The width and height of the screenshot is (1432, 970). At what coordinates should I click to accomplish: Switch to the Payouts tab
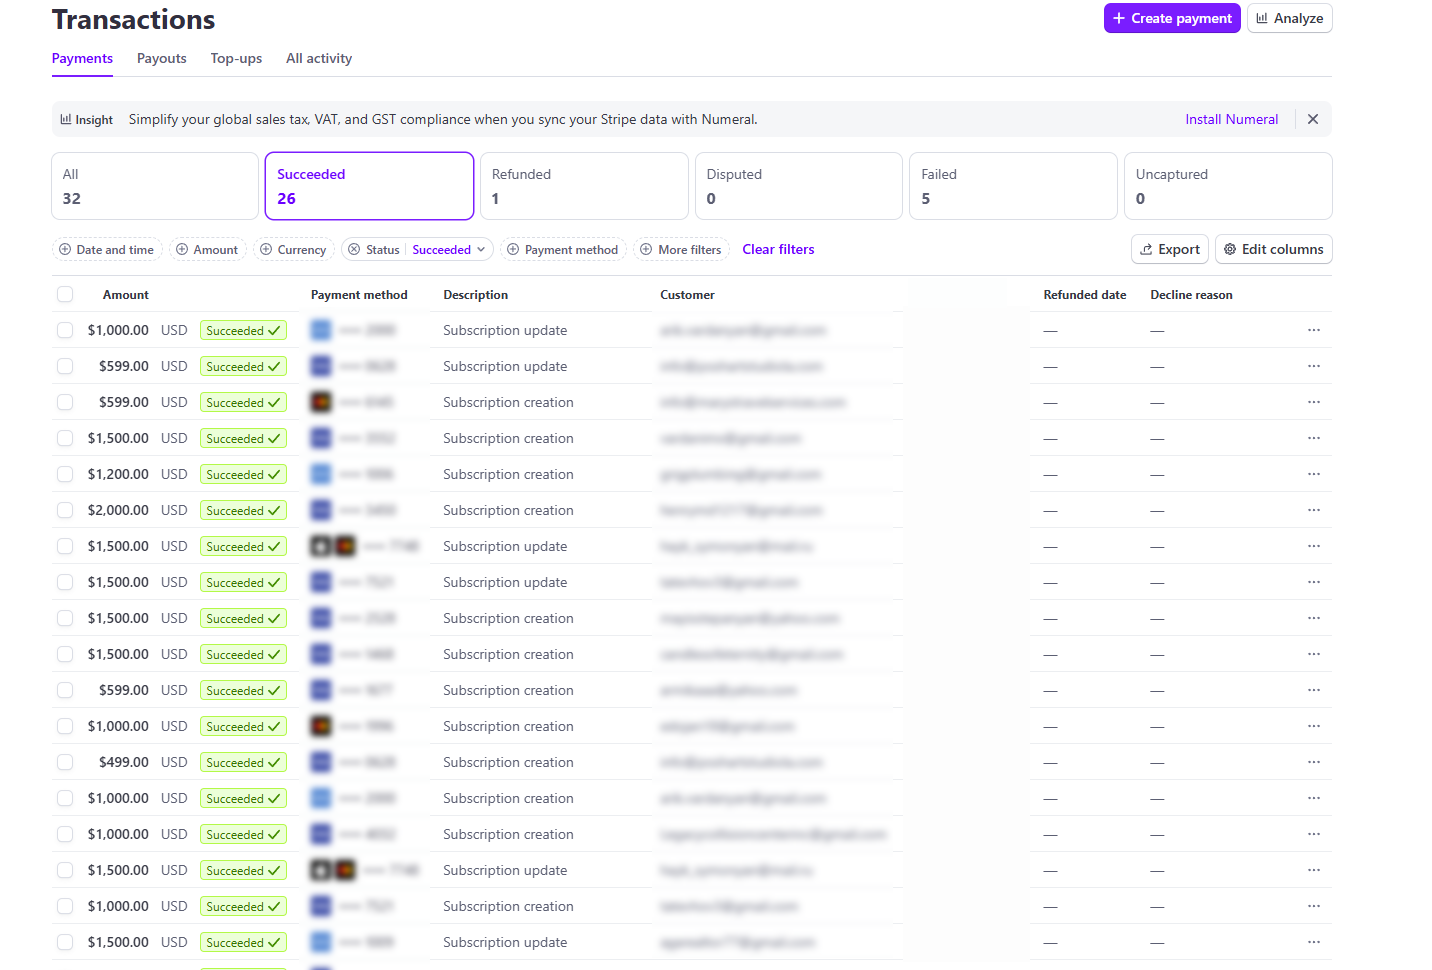161,58
